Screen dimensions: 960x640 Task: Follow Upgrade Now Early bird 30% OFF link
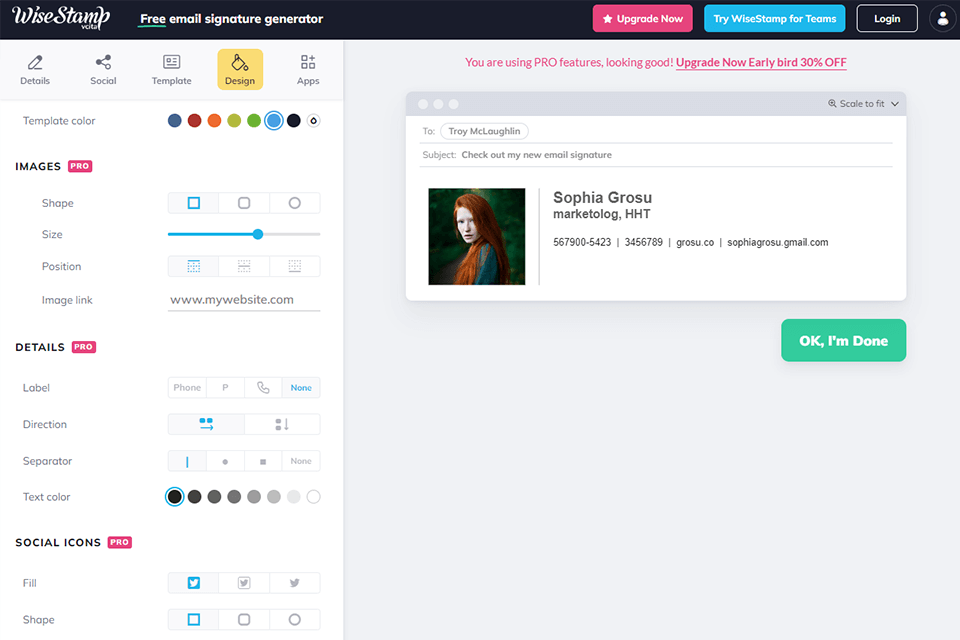(761, 62)
